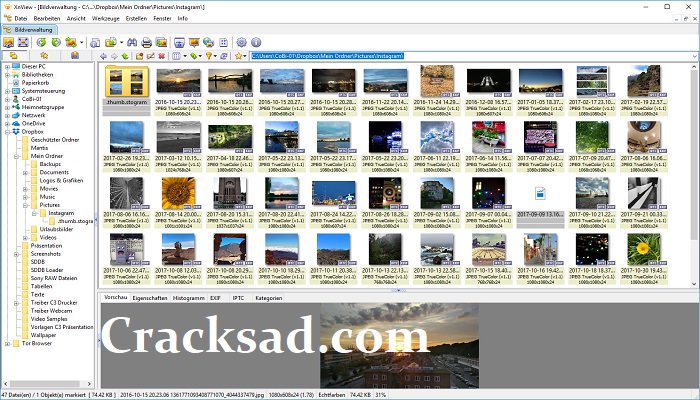Viewport: 700px width, 400px height.
Task: Open the Ansicht menu
Action: pos(76,18)
